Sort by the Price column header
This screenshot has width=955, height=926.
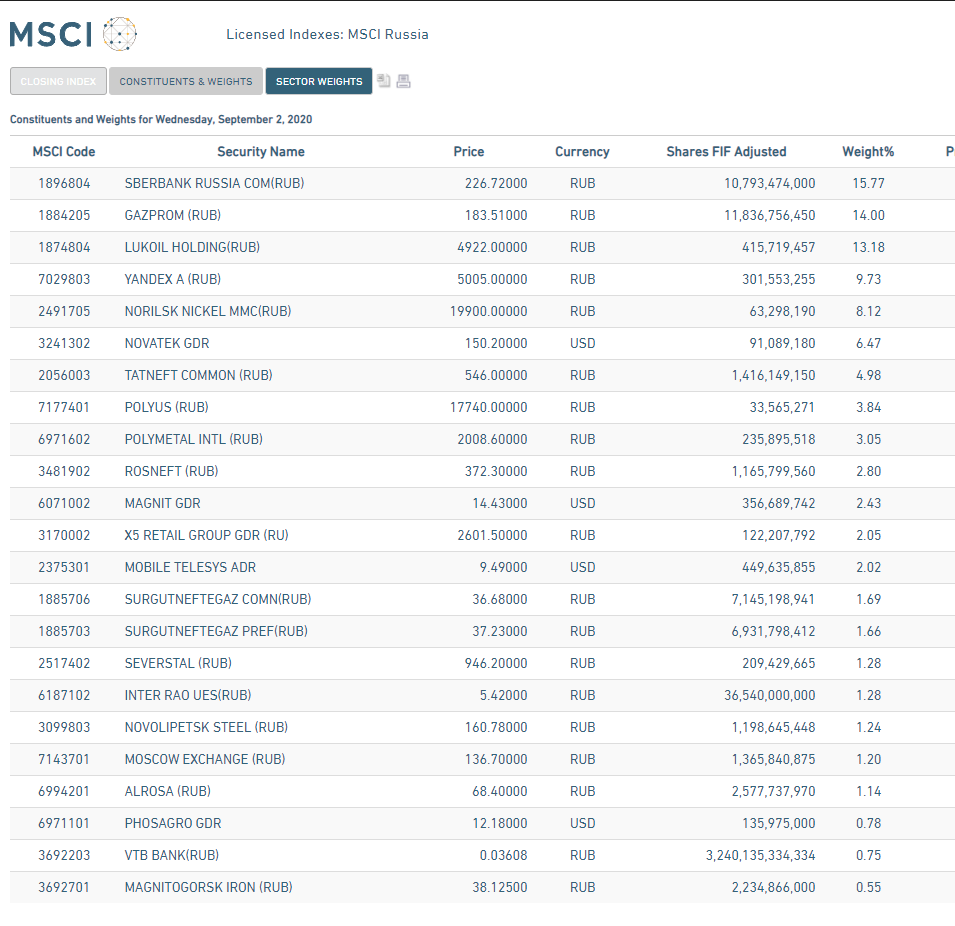point(469,151)
